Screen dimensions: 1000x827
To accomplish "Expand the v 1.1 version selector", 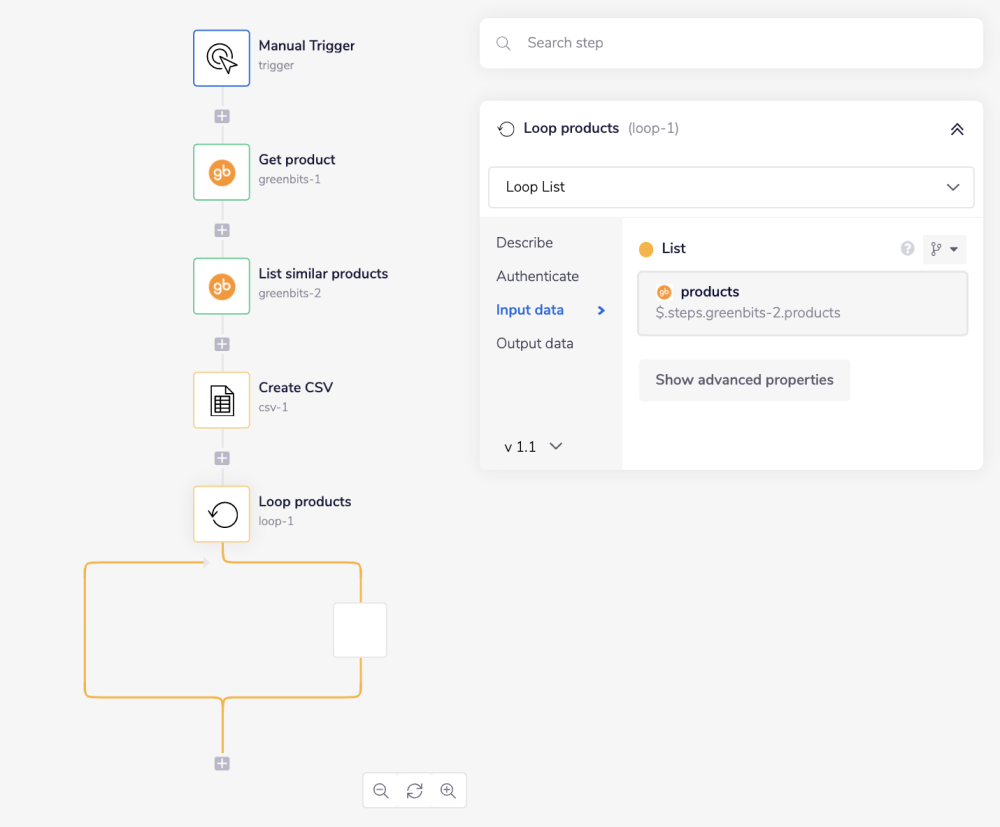I will click(x=534, y=447).
